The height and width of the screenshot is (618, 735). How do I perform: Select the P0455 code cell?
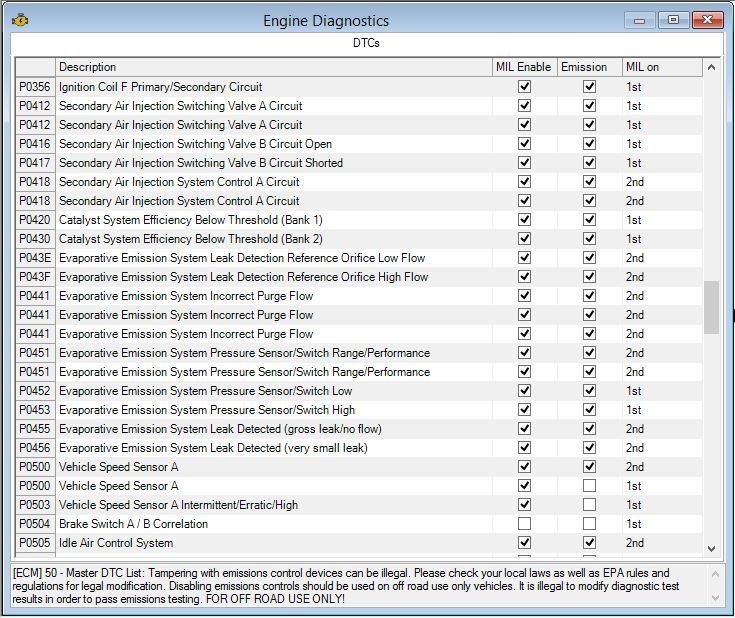[x=35, y=429]
